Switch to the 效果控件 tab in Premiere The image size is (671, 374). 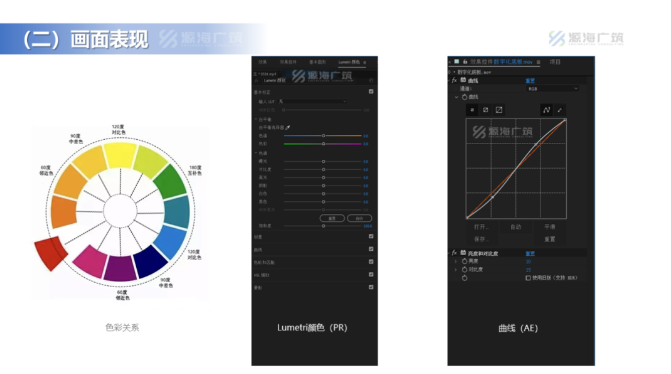(x=288, y=62)
